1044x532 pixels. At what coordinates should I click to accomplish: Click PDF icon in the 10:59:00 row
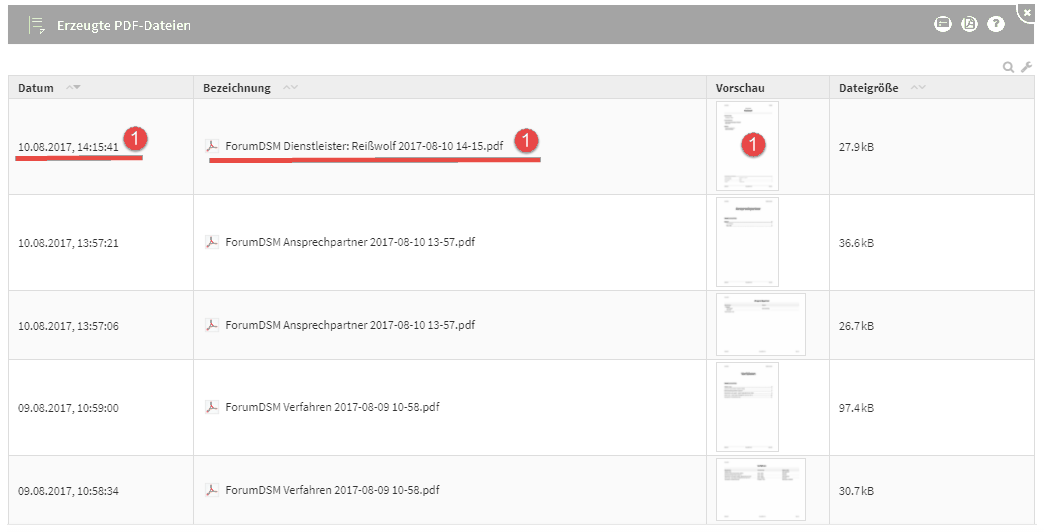click(x=212, y=407)
